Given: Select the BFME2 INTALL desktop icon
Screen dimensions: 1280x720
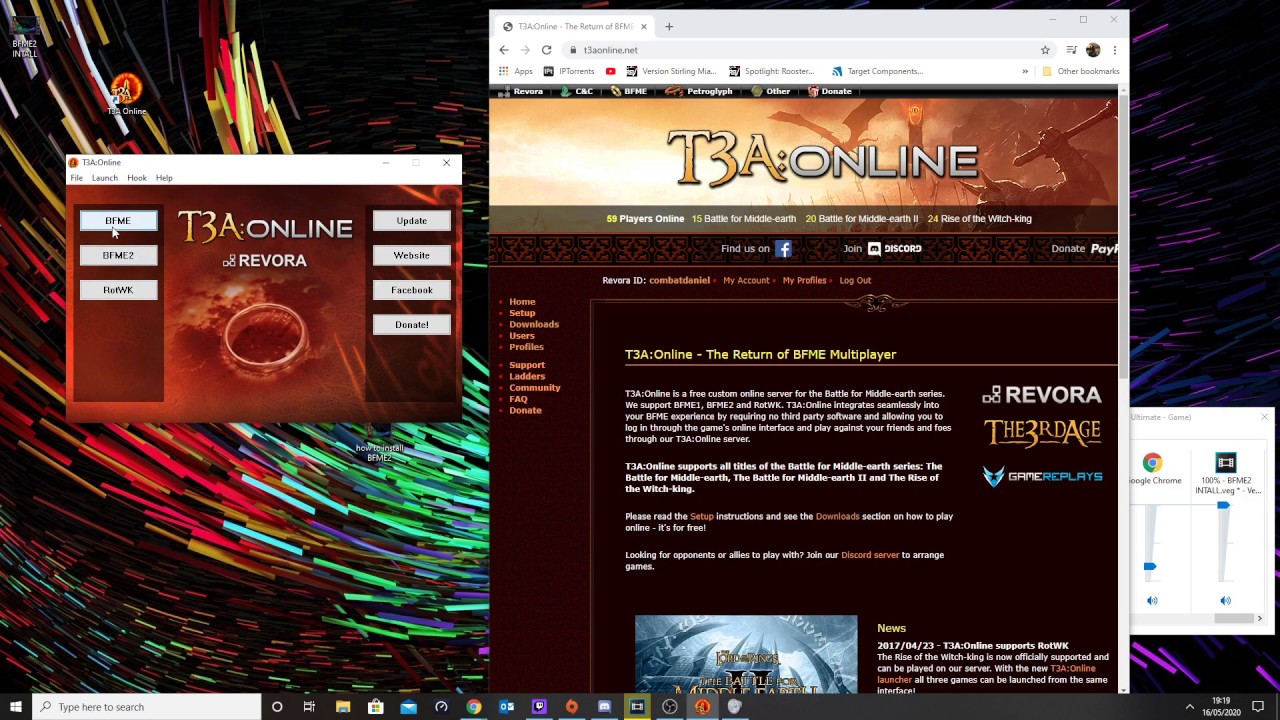Looking at the screenshot, I should [25, 35].
